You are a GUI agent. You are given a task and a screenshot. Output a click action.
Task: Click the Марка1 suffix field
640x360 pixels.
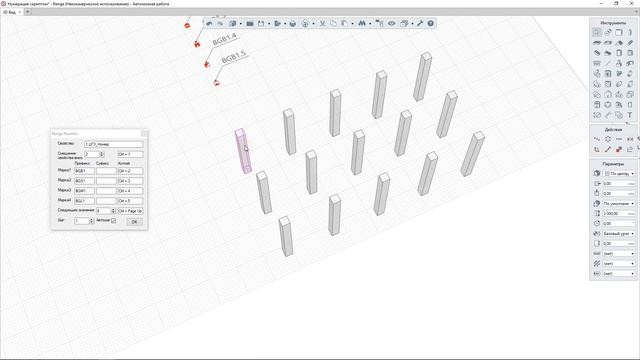(x=106, y=171)
